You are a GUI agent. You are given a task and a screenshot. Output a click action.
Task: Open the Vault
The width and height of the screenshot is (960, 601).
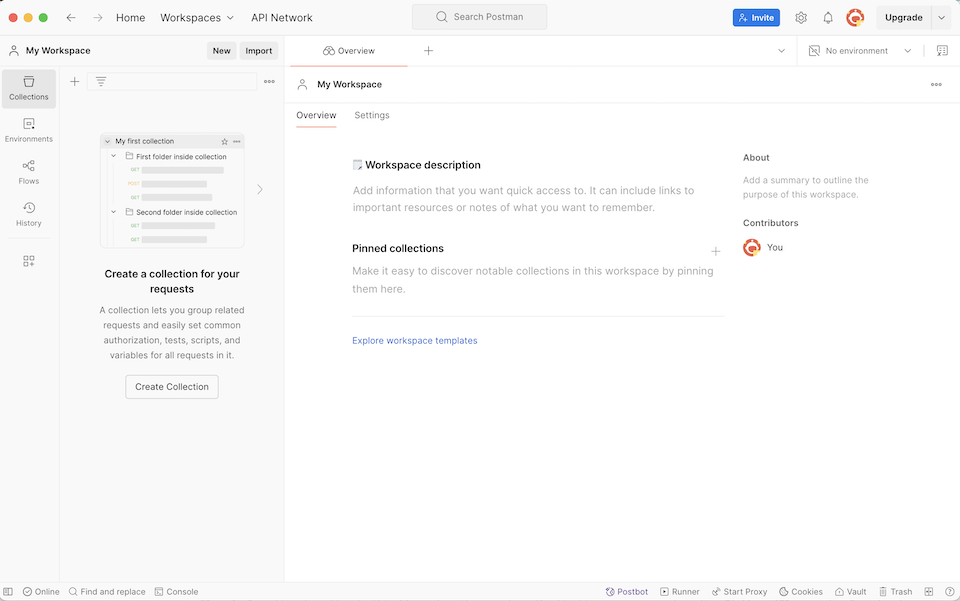pos(850,591)
